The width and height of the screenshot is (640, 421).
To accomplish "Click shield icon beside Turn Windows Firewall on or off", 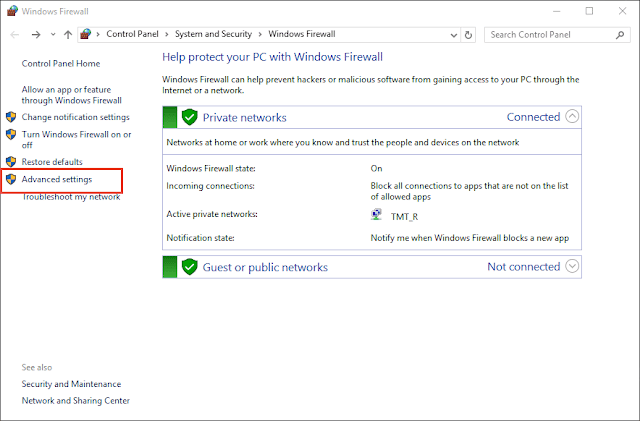I will tap(11, 134).
